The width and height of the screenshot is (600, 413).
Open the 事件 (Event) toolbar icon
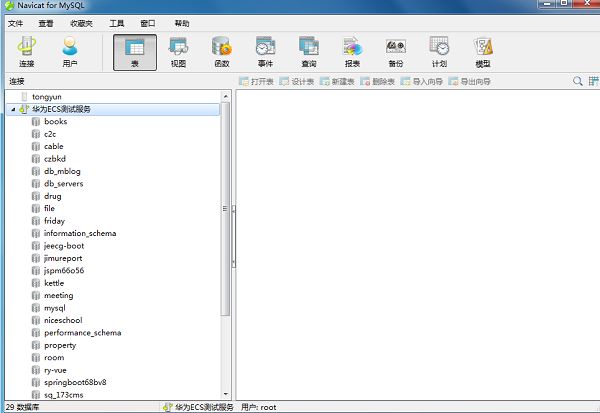pos(265,52)
